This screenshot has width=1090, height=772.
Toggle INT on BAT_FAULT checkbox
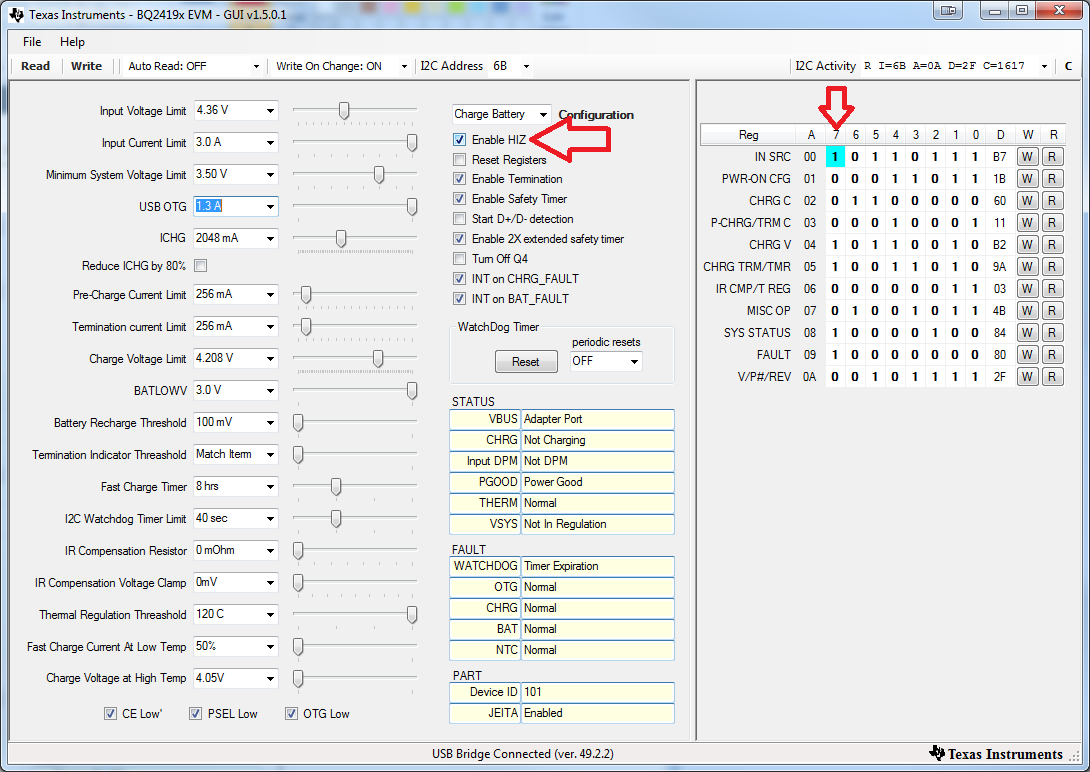click(x=459, y=299)
